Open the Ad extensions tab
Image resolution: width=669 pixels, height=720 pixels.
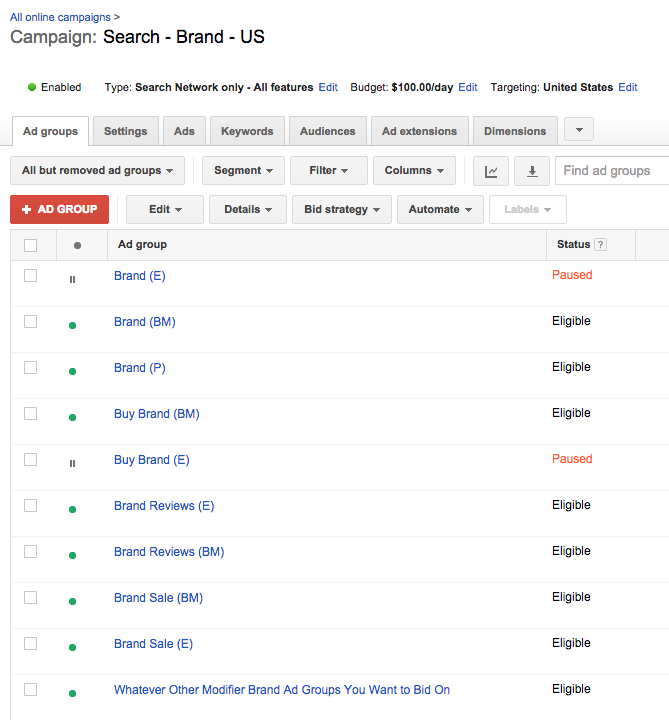(419, 131)
